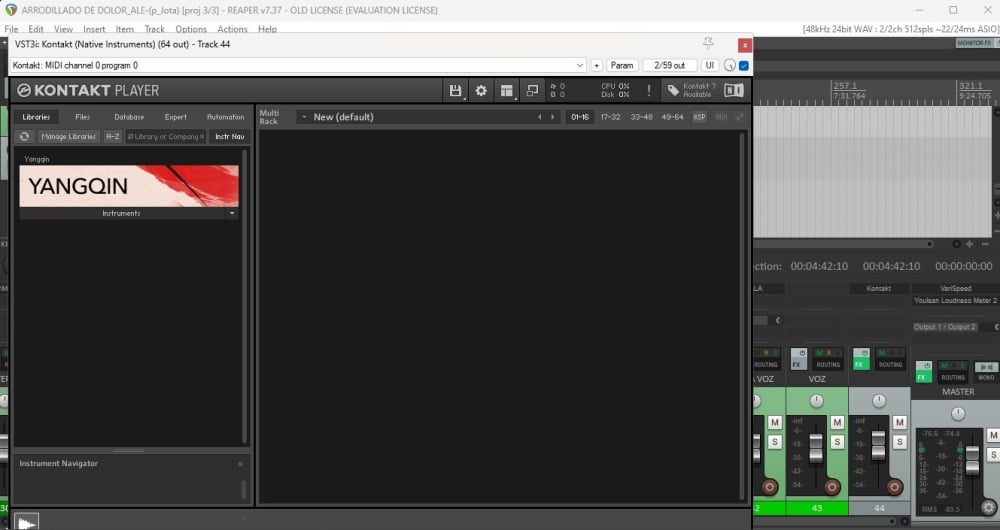Close the Instrument Navigator panel

point(240,464)
